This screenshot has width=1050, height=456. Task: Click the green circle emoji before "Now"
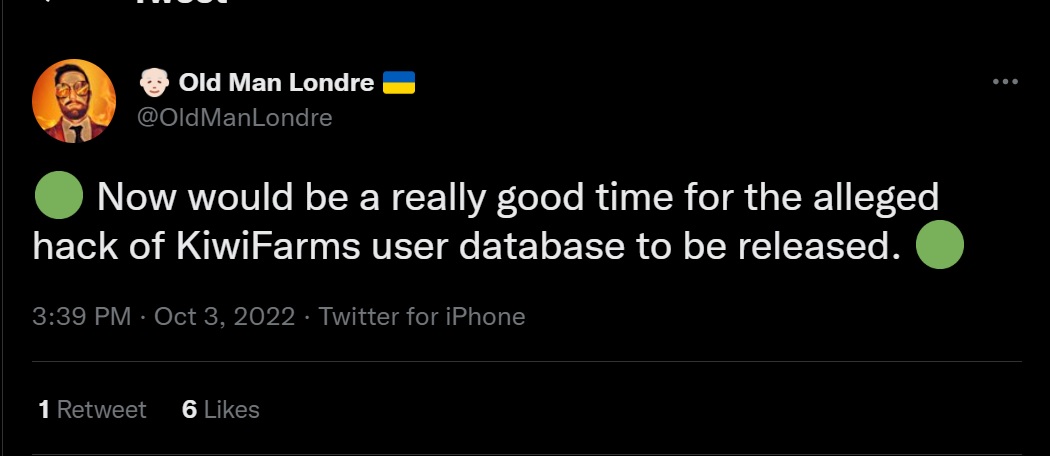[x=58, y=197]
